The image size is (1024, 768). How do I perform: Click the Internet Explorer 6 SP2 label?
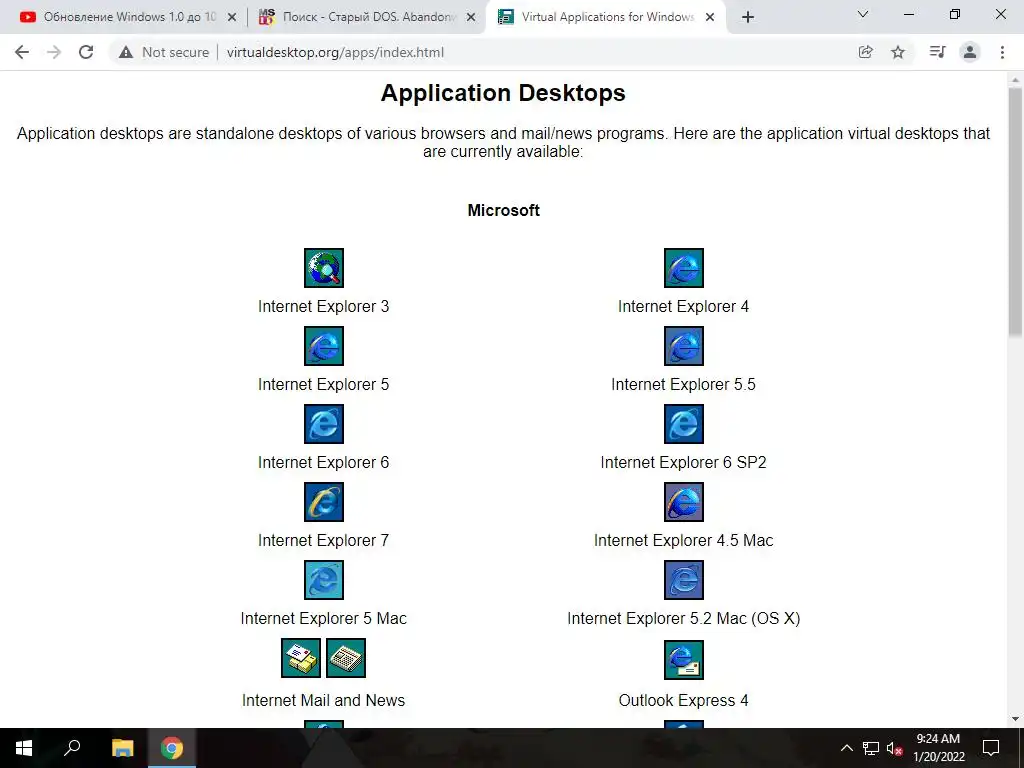[x=683, y=462]
